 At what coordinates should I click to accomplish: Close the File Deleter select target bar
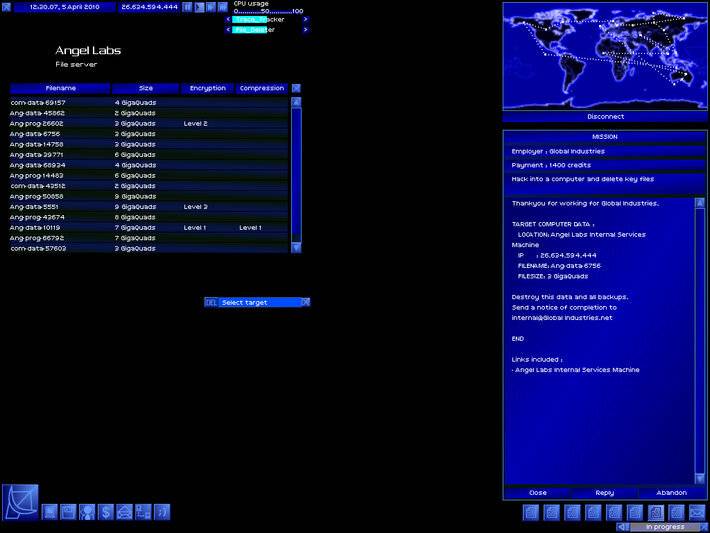point(306,302)
